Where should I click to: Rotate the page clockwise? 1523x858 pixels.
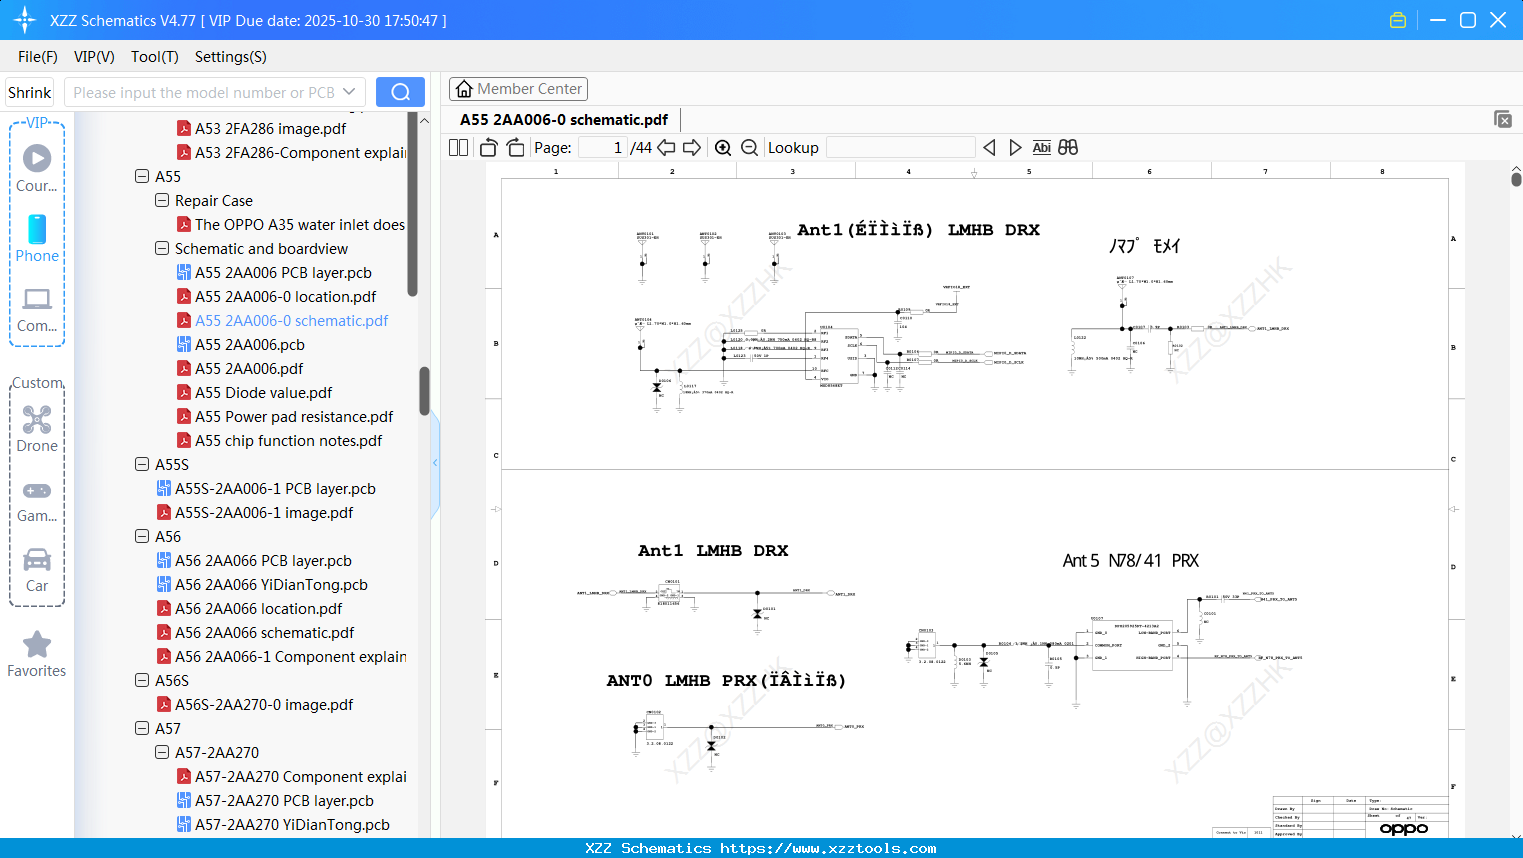tap(516, 148)
